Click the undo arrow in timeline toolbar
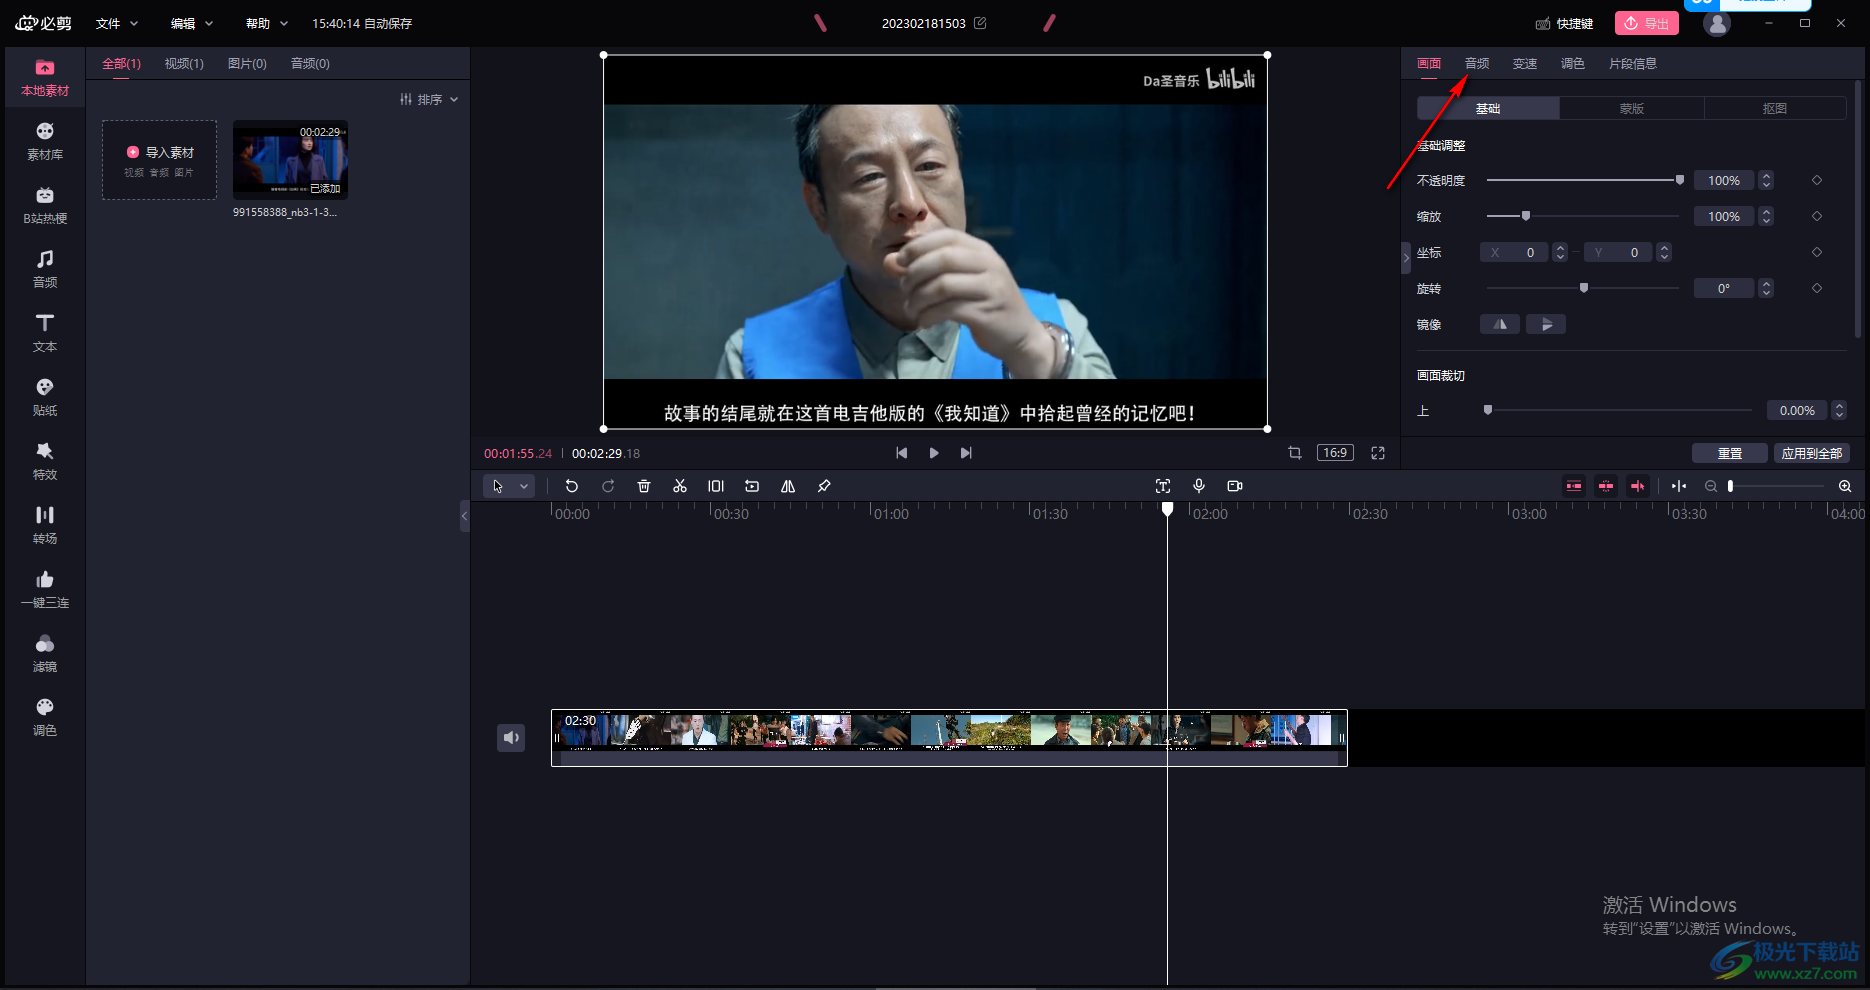 point(572,486)
